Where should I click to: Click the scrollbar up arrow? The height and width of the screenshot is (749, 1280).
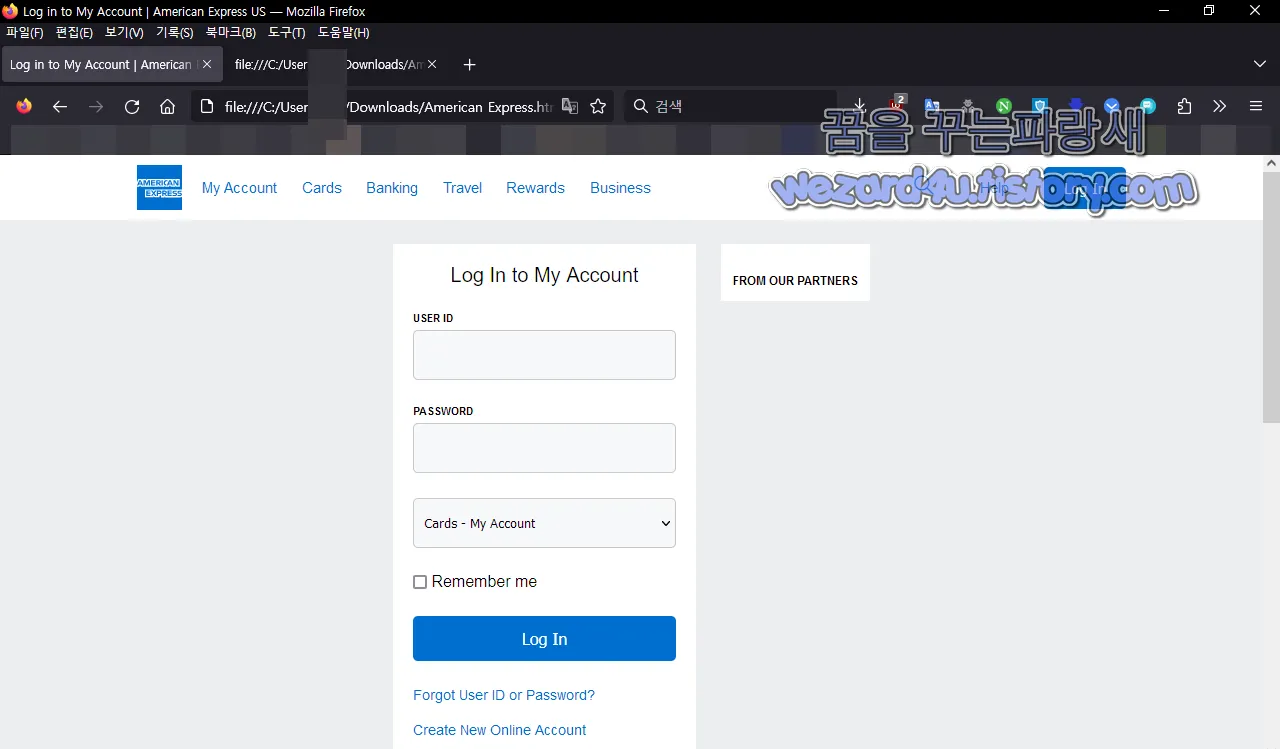click(x=1272, y=162)
